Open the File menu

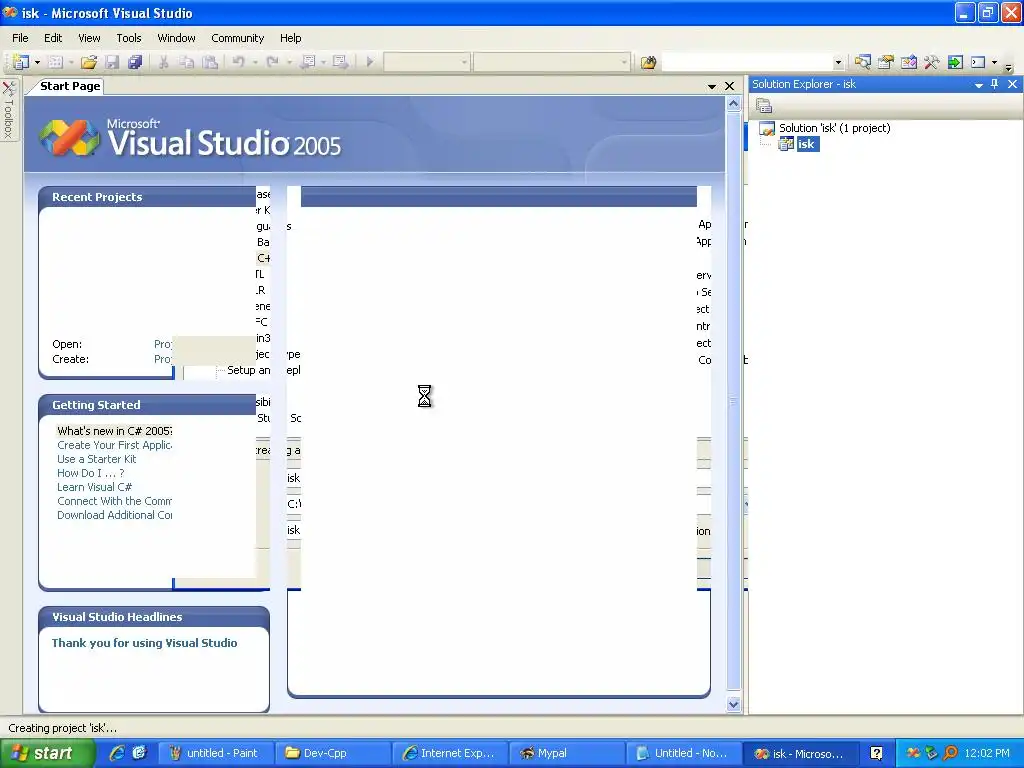(x=20, y=38)
